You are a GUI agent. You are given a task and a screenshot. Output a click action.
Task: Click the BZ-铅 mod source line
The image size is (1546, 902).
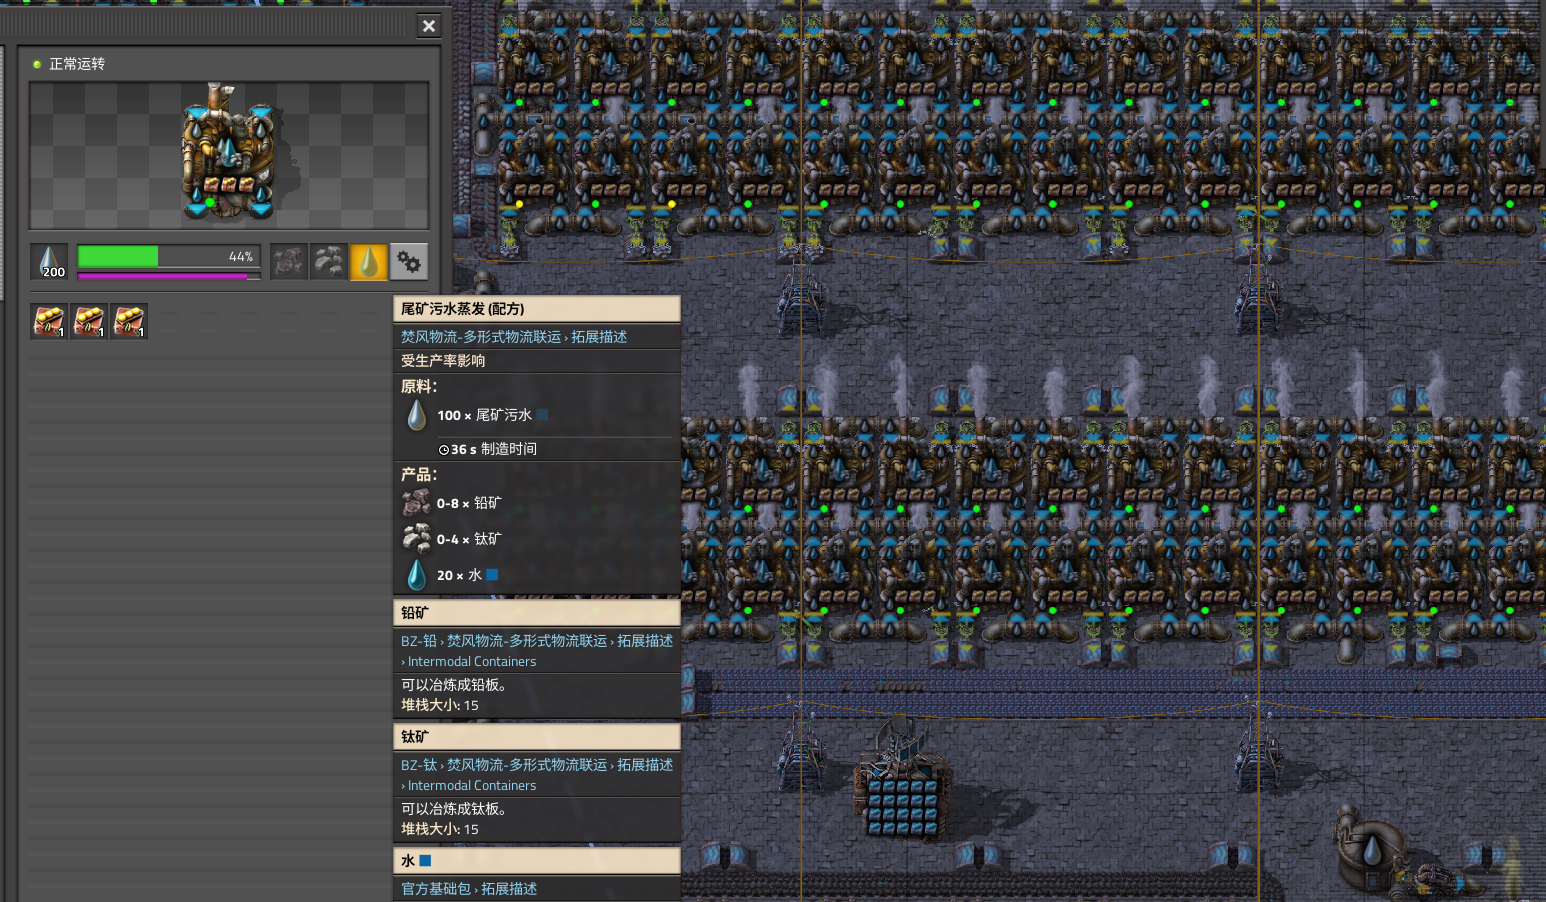click(537, 650)
